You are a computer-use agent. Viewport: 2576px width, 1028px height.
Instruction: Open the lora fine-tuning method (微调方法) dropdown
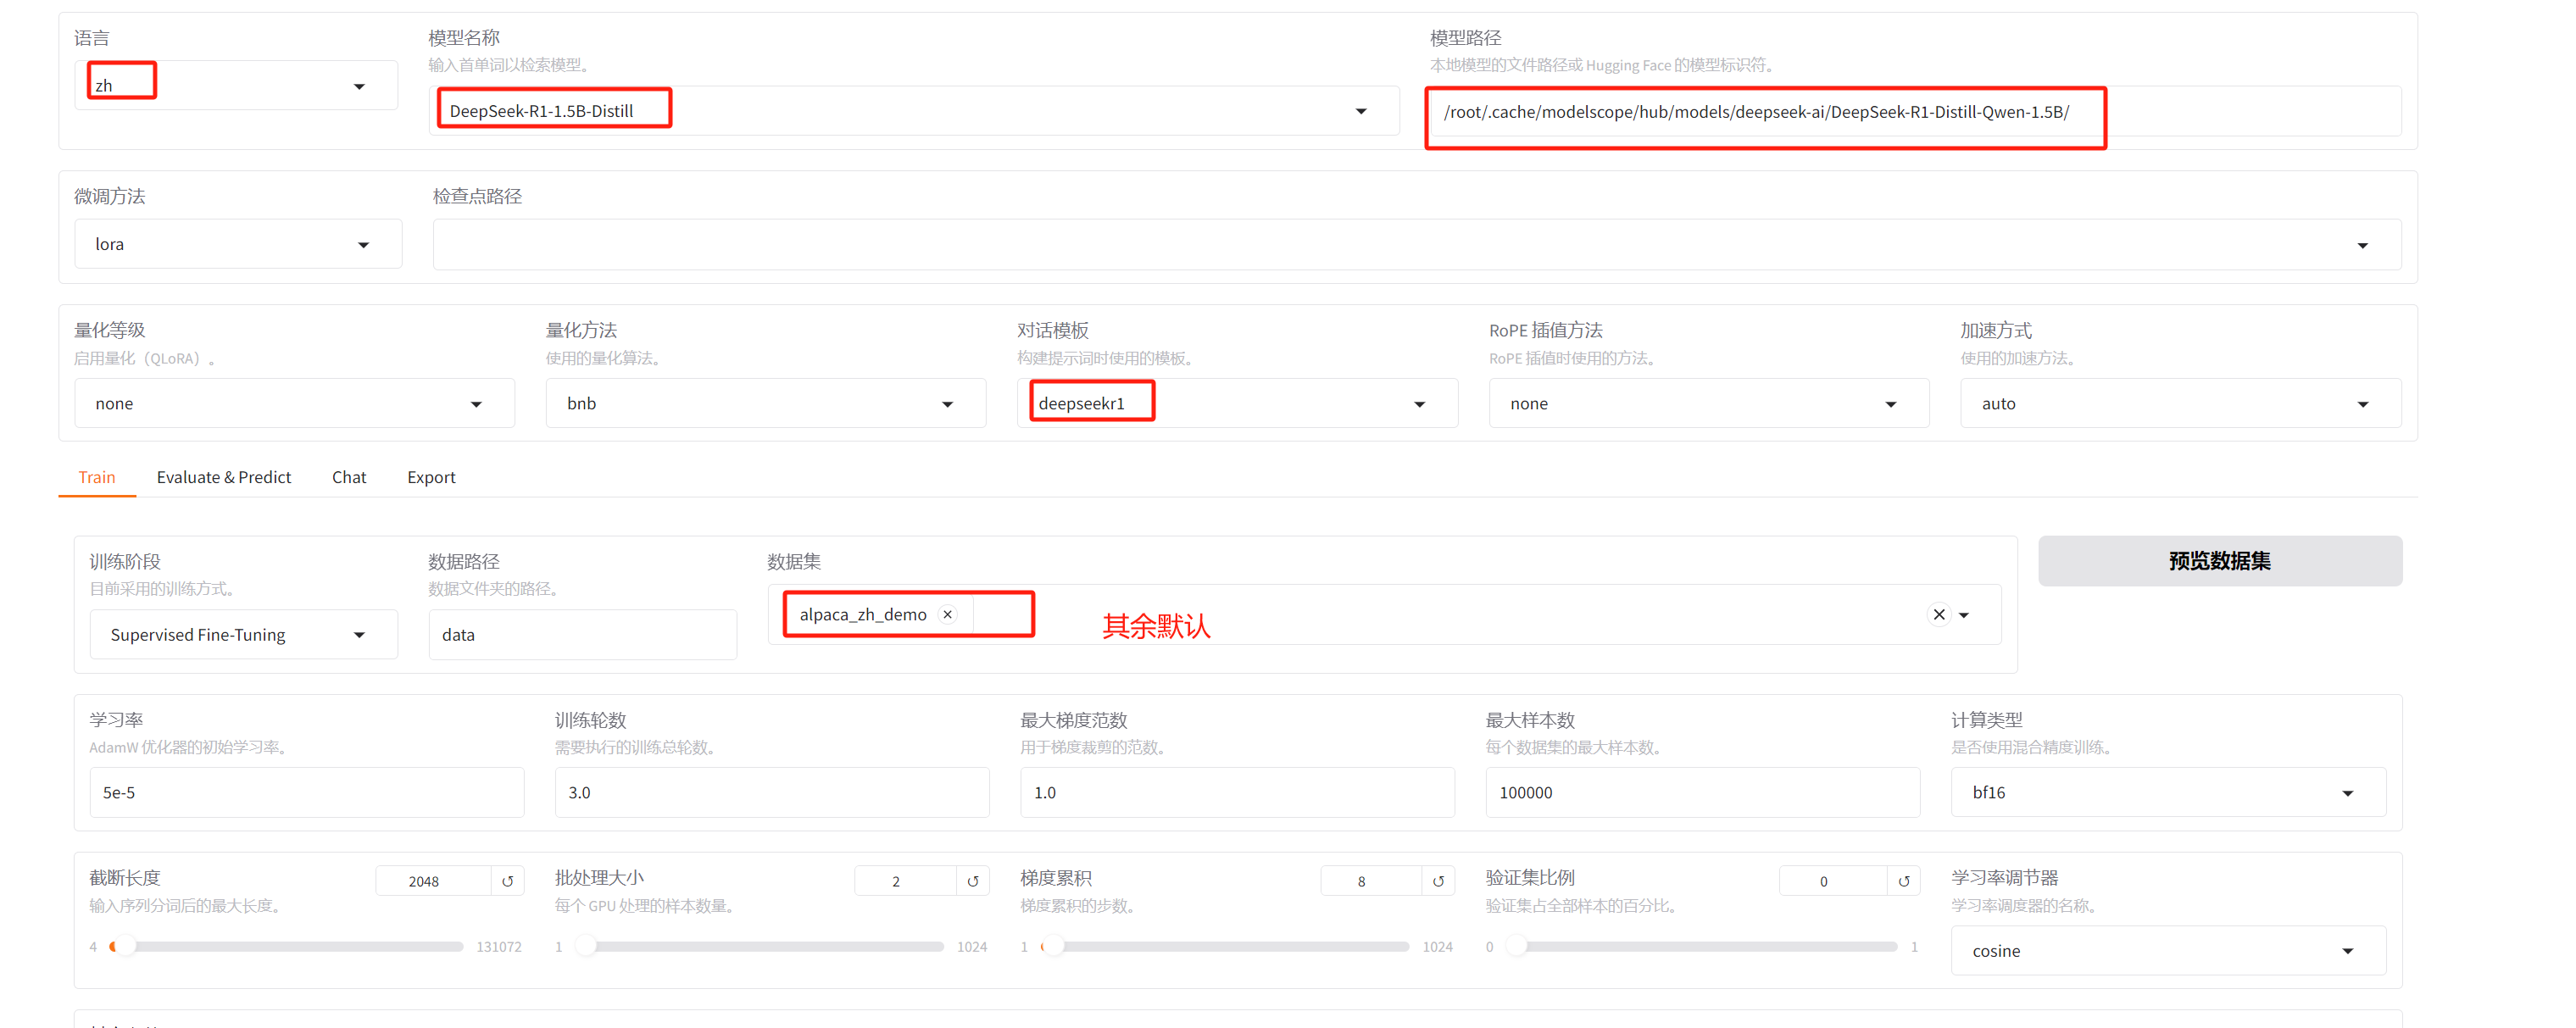(x=363, y=245)
